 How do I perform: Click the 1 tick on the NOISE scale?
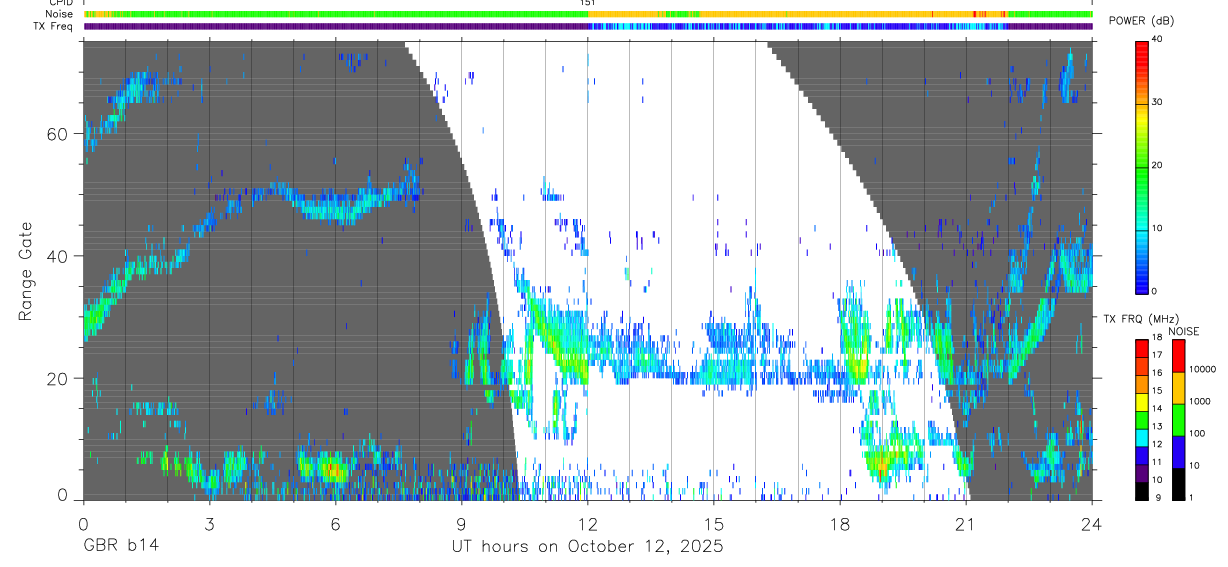[x=1192, y=498]
